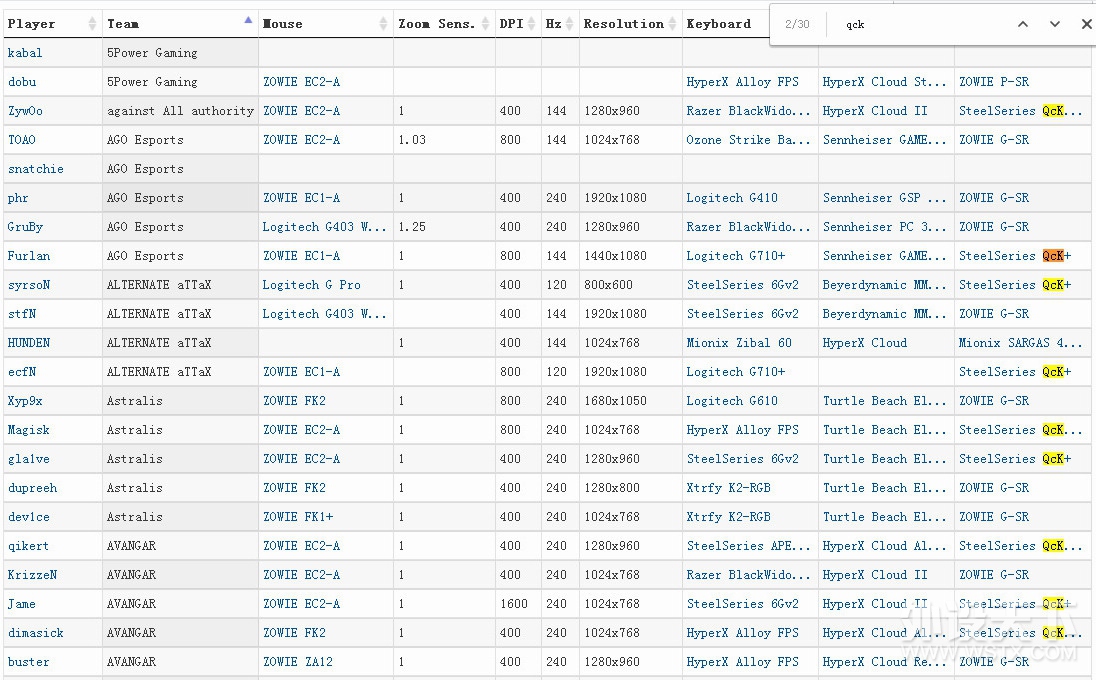Viewport: 1096px width, 680px height.
Task: Open player Furlan's page
Action: [x=29, y=256]
